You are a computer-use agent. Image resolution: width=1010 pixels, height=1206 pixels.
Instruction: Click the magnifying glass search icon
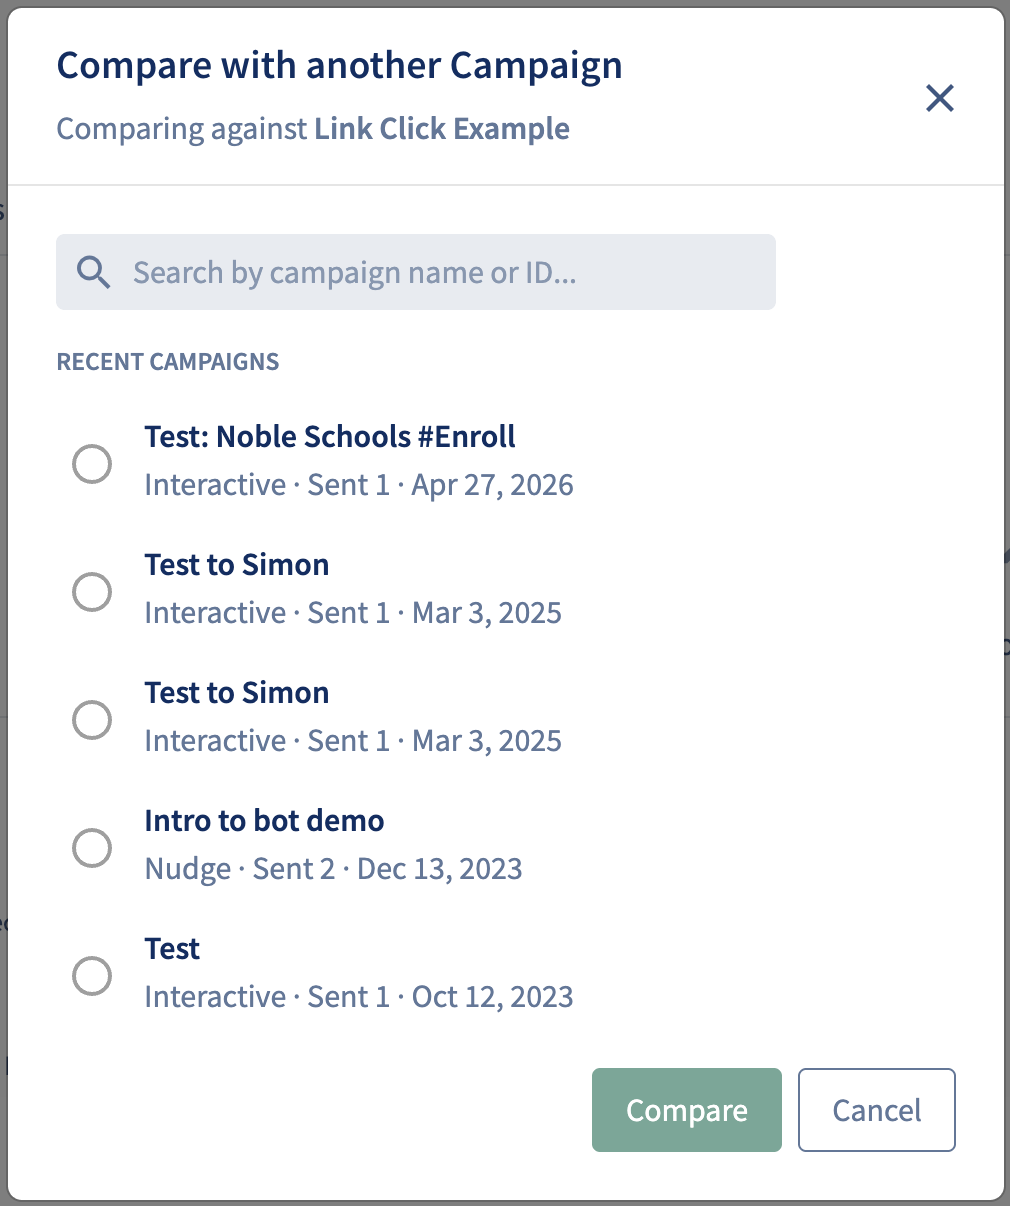point(94,272)
